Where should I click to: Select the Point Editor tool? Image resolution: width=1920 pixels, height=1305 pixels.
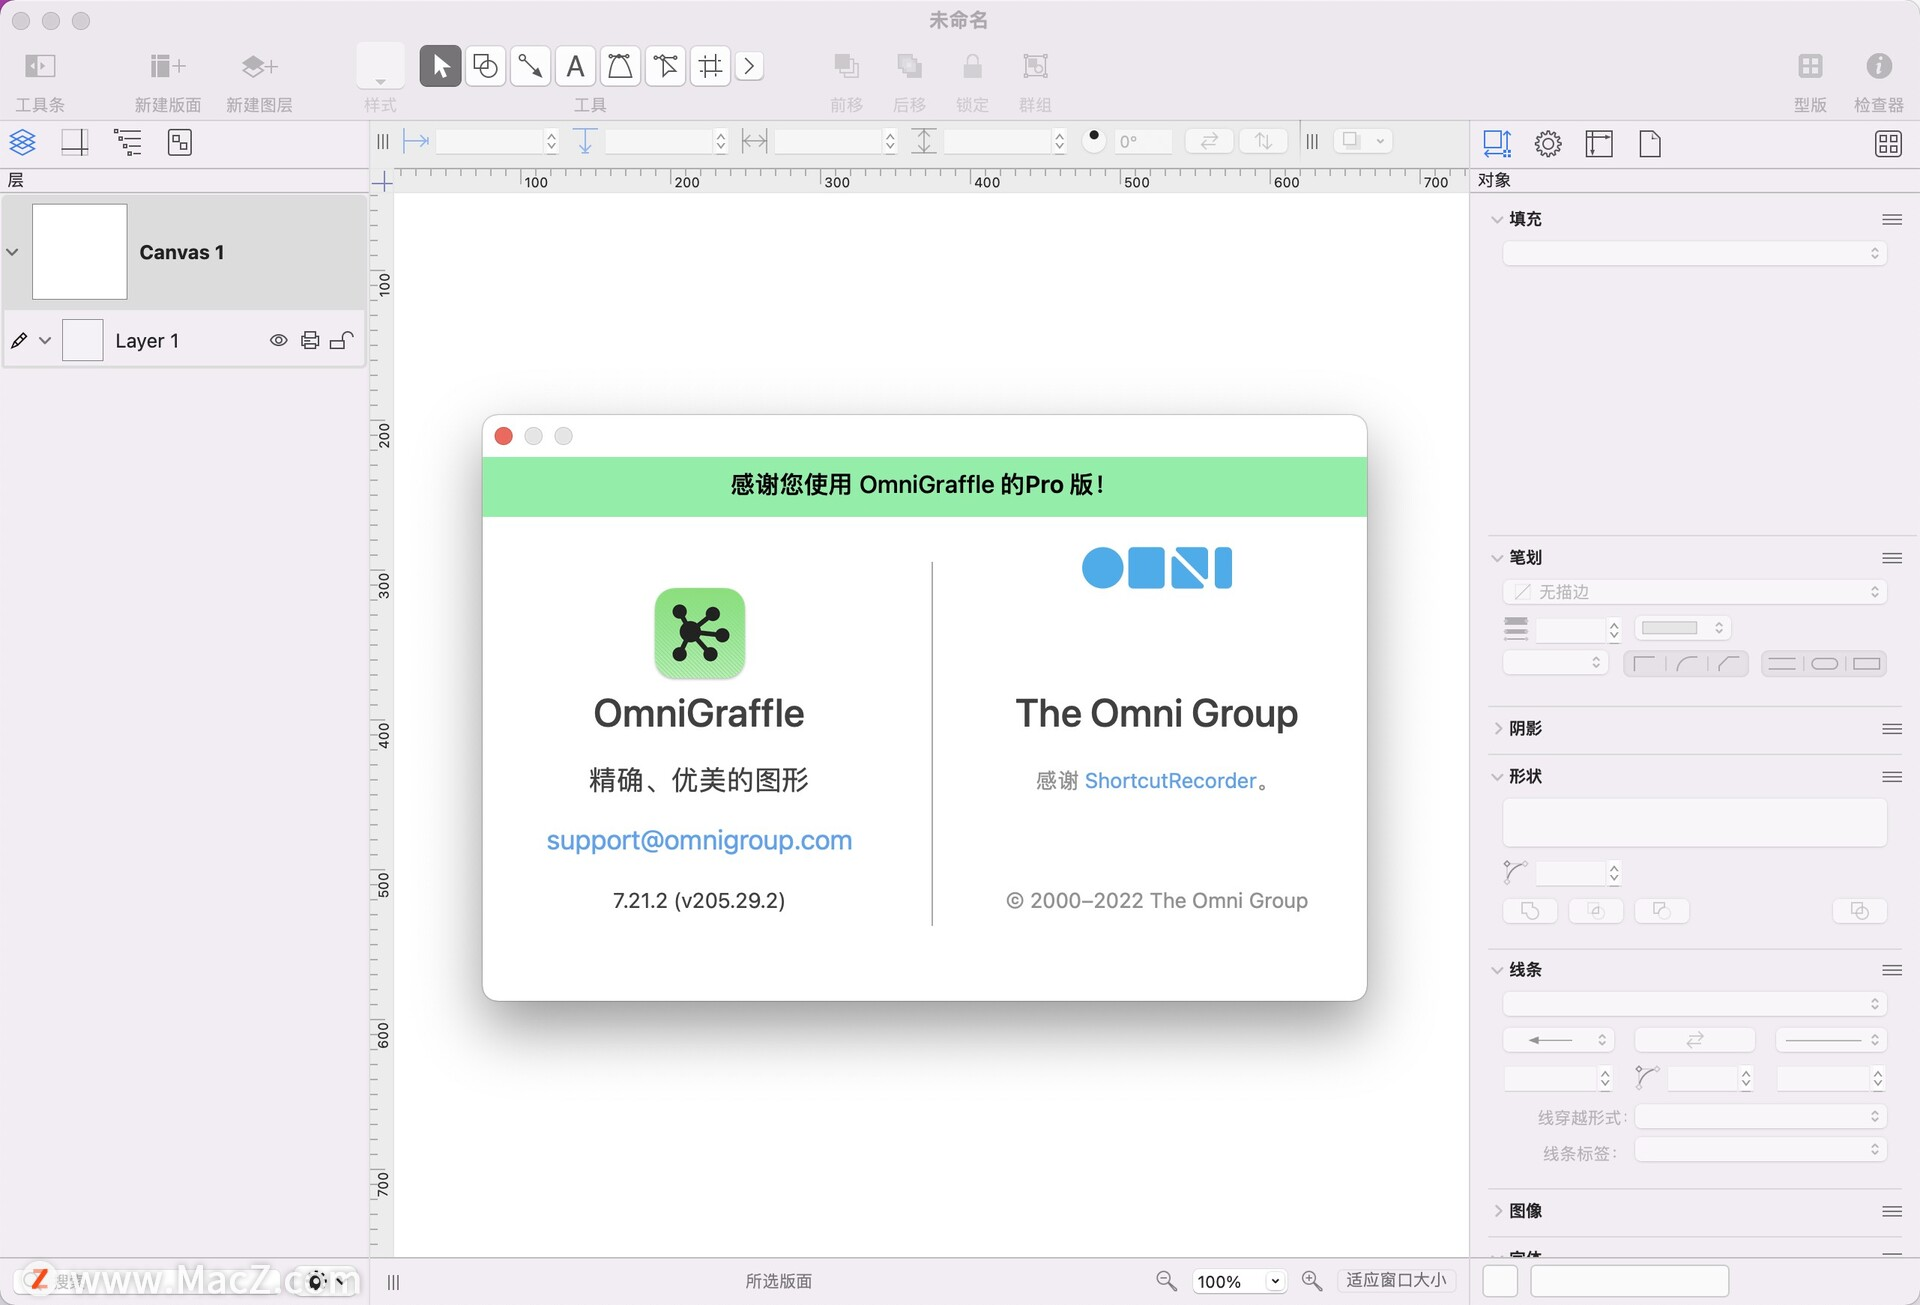pyautogui.click(x=665, y=65)
